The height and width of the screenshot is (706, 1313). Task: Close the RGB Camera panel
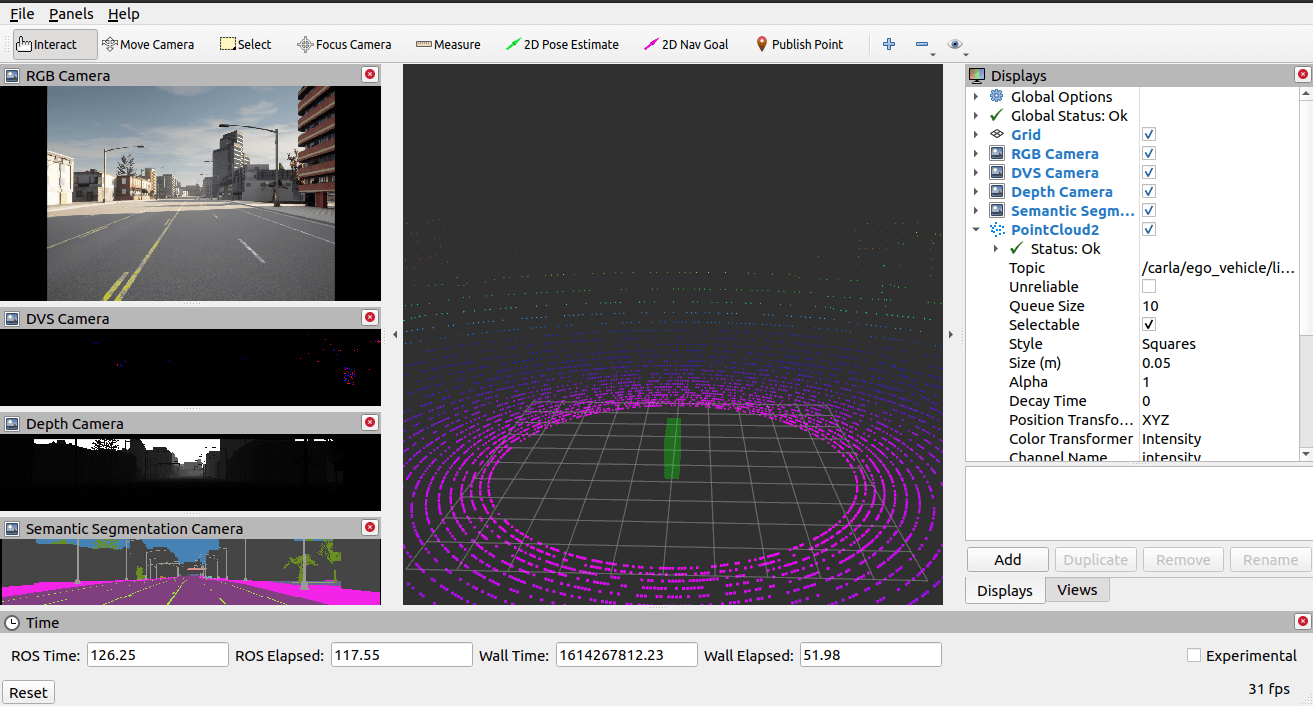pos(370,75)
